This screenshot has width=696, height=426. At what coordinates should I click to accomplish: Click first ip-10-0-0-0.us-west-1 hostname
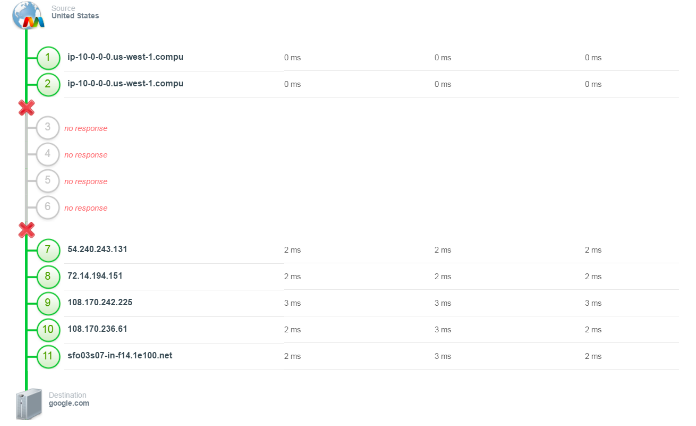click(x=125, y=57)
